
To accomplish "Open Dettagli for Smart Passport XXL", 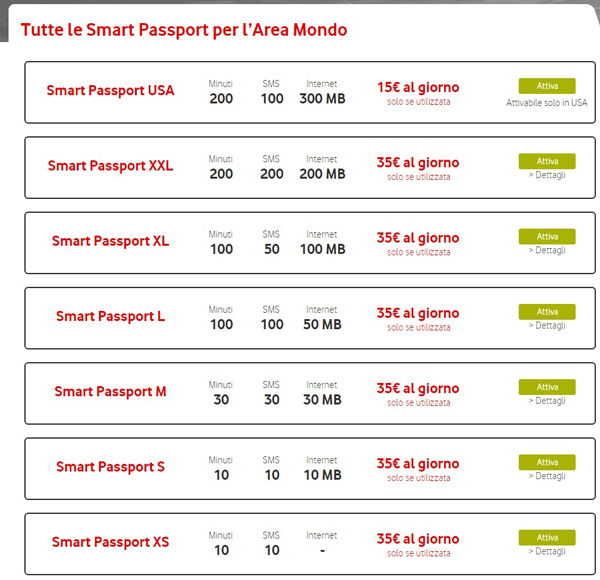I will pos(547,175).
